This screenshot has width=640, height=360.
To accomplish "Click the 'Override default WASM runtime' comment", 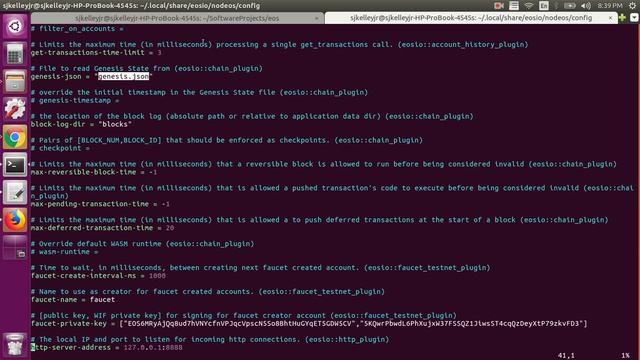I will coord(142,244).
